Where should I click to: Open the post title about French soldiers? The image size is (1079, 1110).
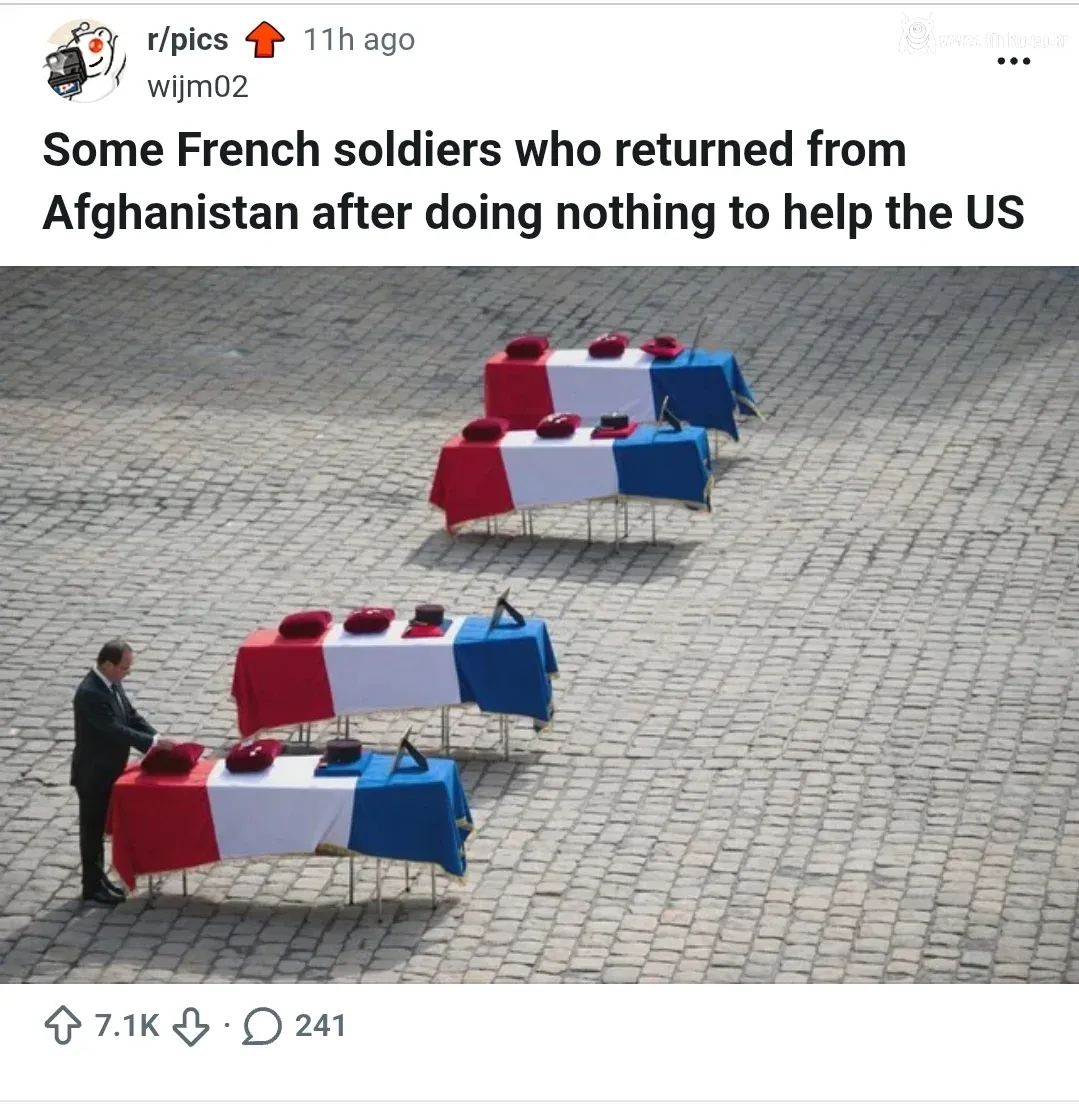(533, 181)
